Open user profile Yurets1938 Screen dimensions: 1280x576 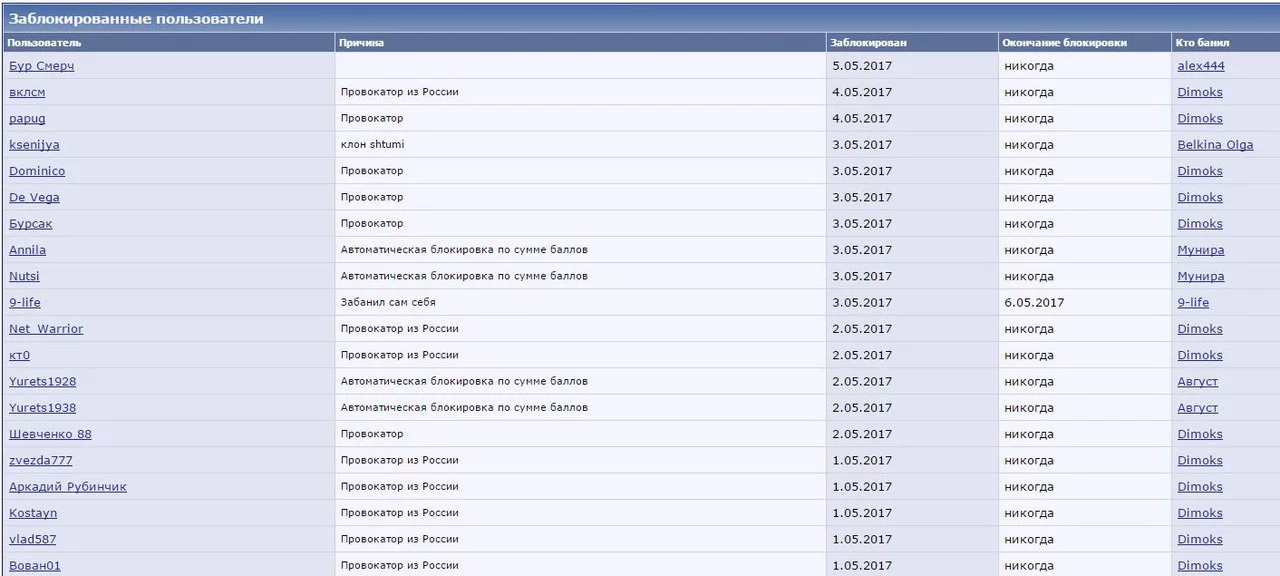coord(42,408)
